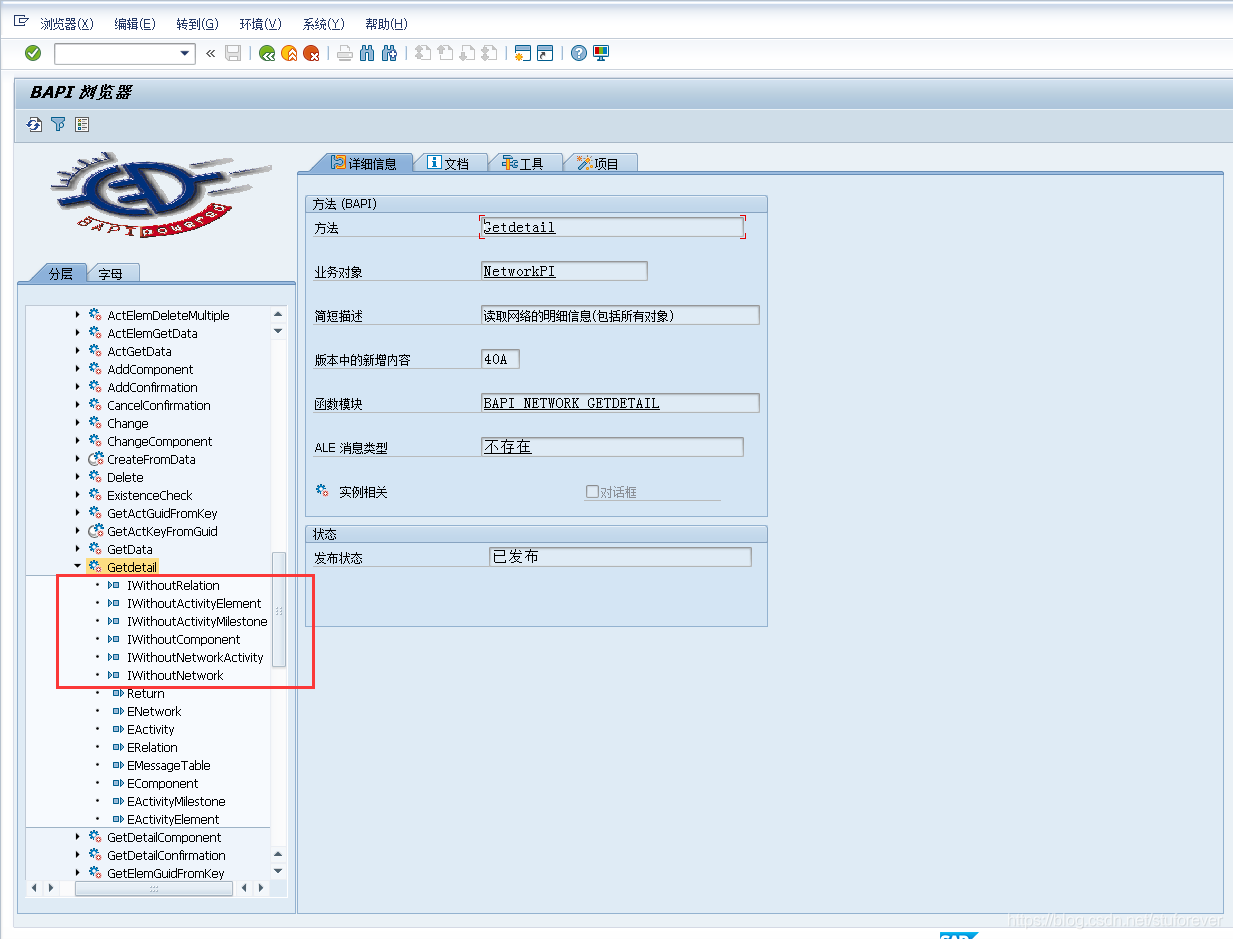Expand the CancelConfirmation node
Viewport: 1233px width, 939px height.
(x=79, y=405)
